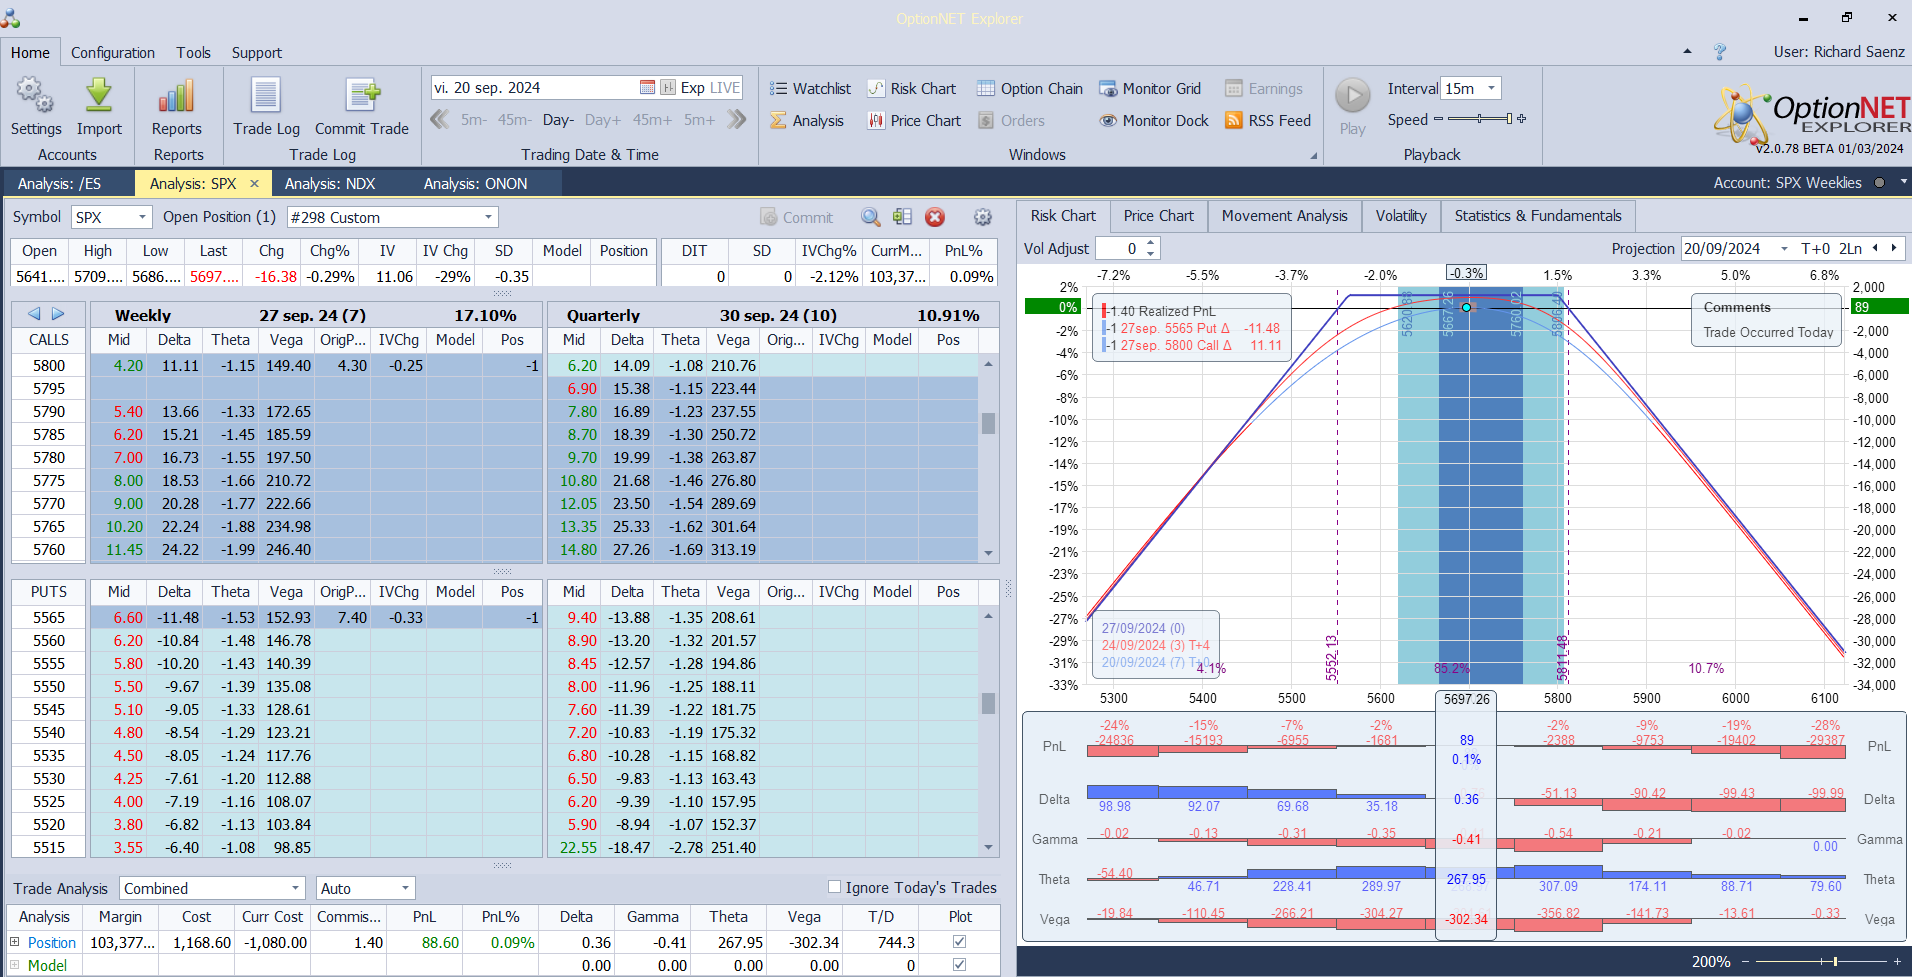Screen dimensions: 1912x977
Task: Open the RSS Feed window
Action: tap(1268, 120)
